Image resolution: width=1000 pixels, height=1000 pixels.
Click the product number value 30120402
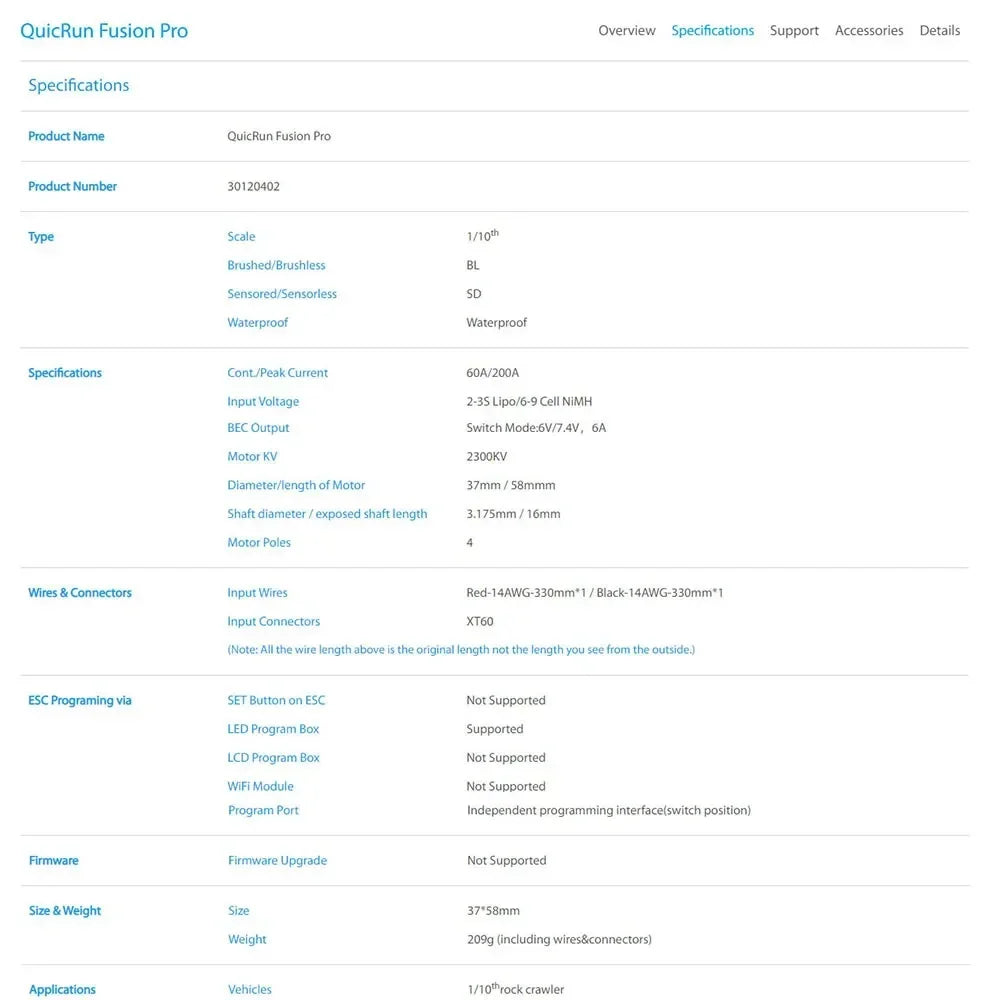coord(254,187)
